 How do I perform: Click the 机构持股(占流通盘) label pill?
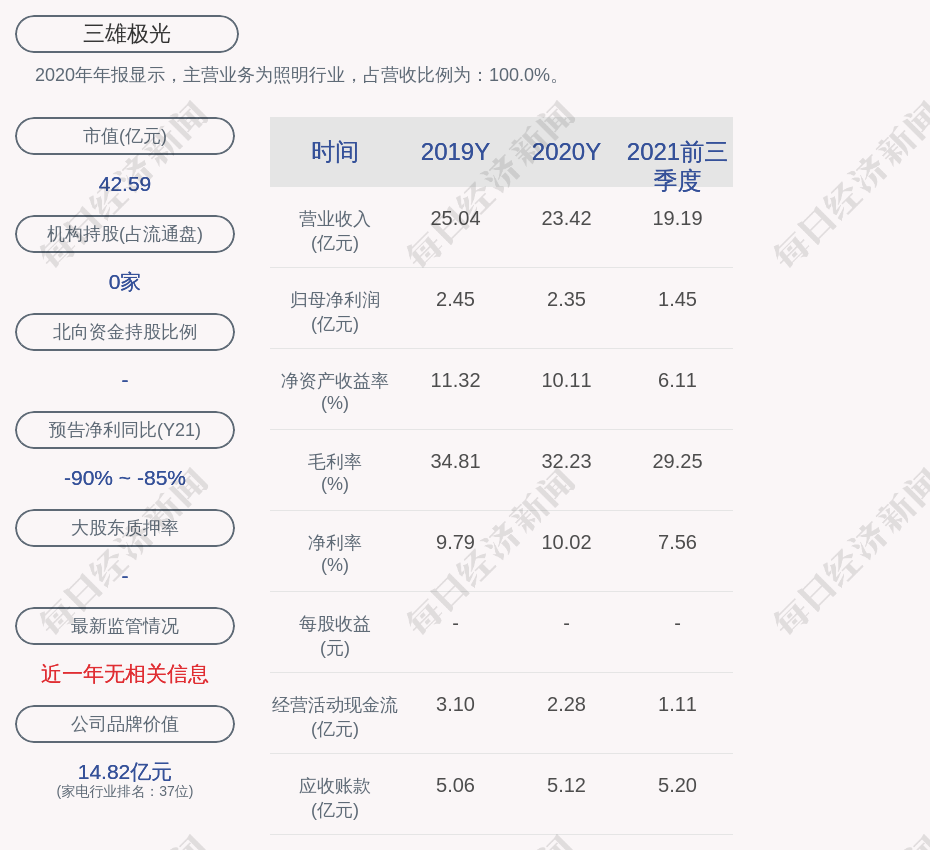(125, 234)
